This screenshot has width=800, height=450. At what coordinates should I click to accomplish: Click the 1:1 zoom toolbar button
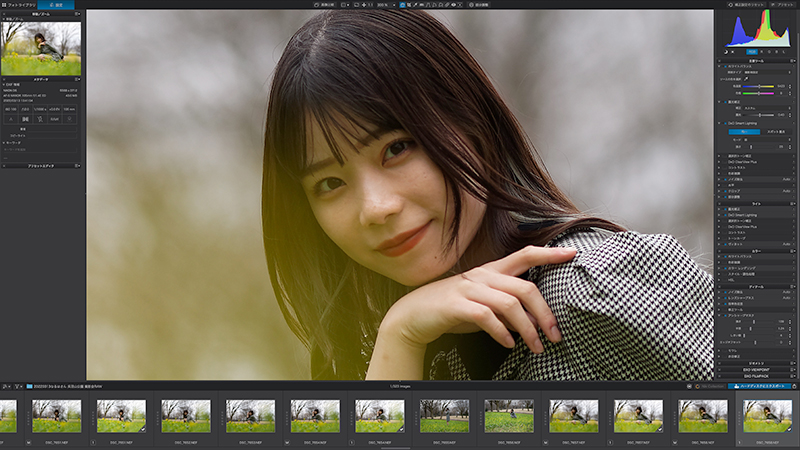pyautogui.click(x=370, y=5)
